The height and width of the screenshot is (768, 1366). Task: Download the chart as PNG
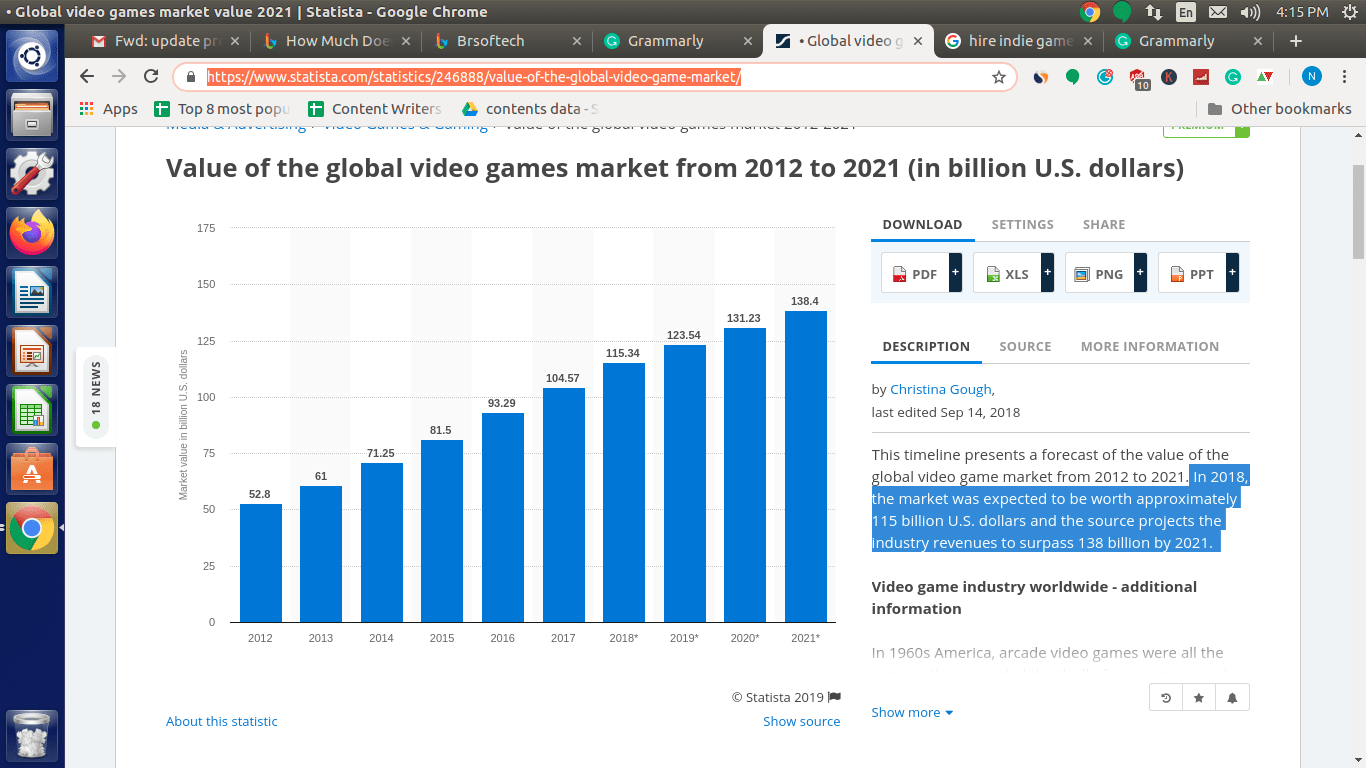tap(1099, 273)
